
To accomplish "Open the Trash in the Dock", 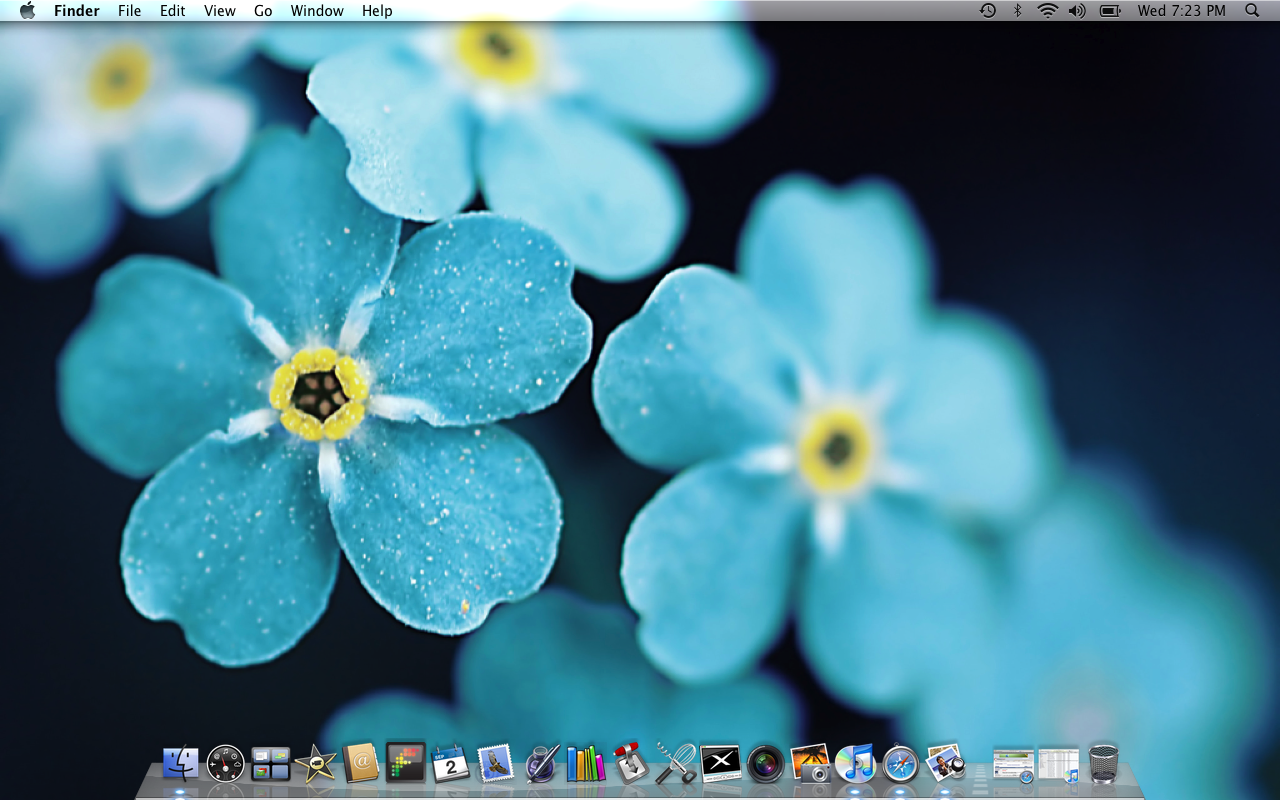I will click(x=1104, y=764).
